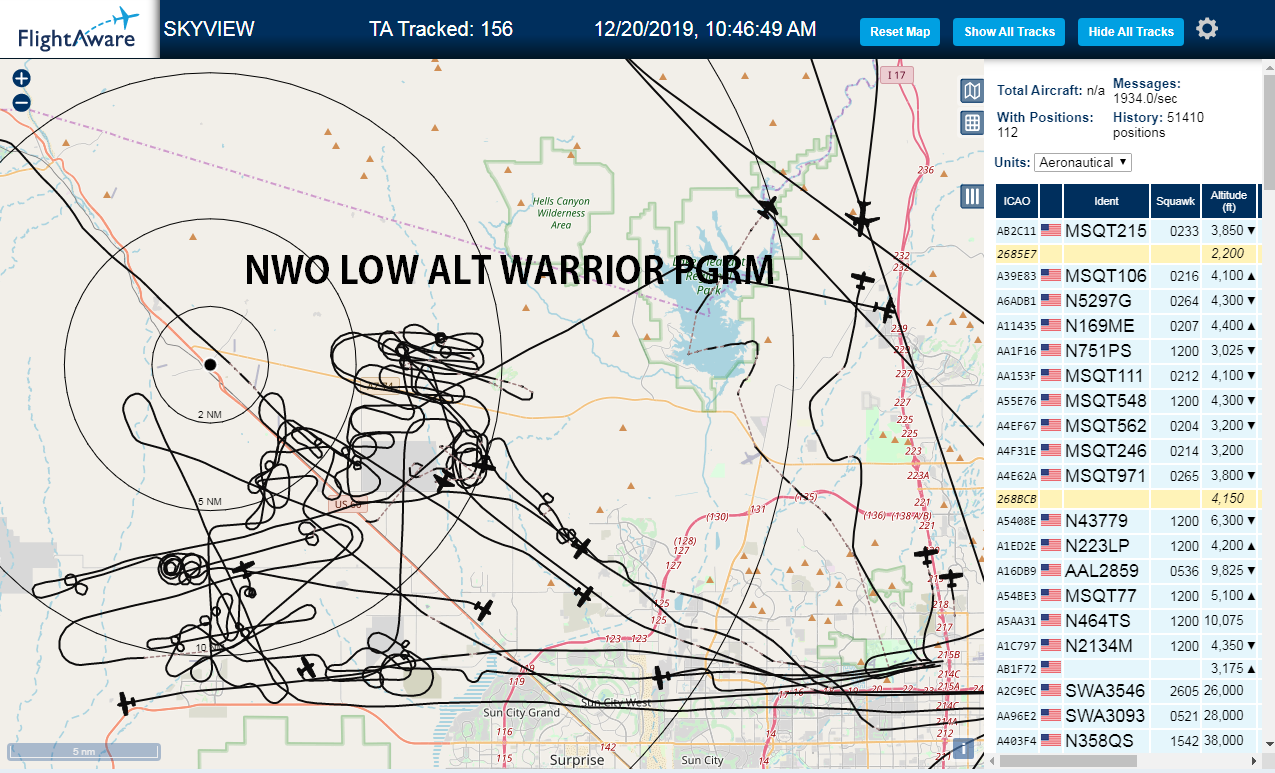Select the MSQT246 aircraft row
Screen dimensions: 1275x773
(1127, 450)
